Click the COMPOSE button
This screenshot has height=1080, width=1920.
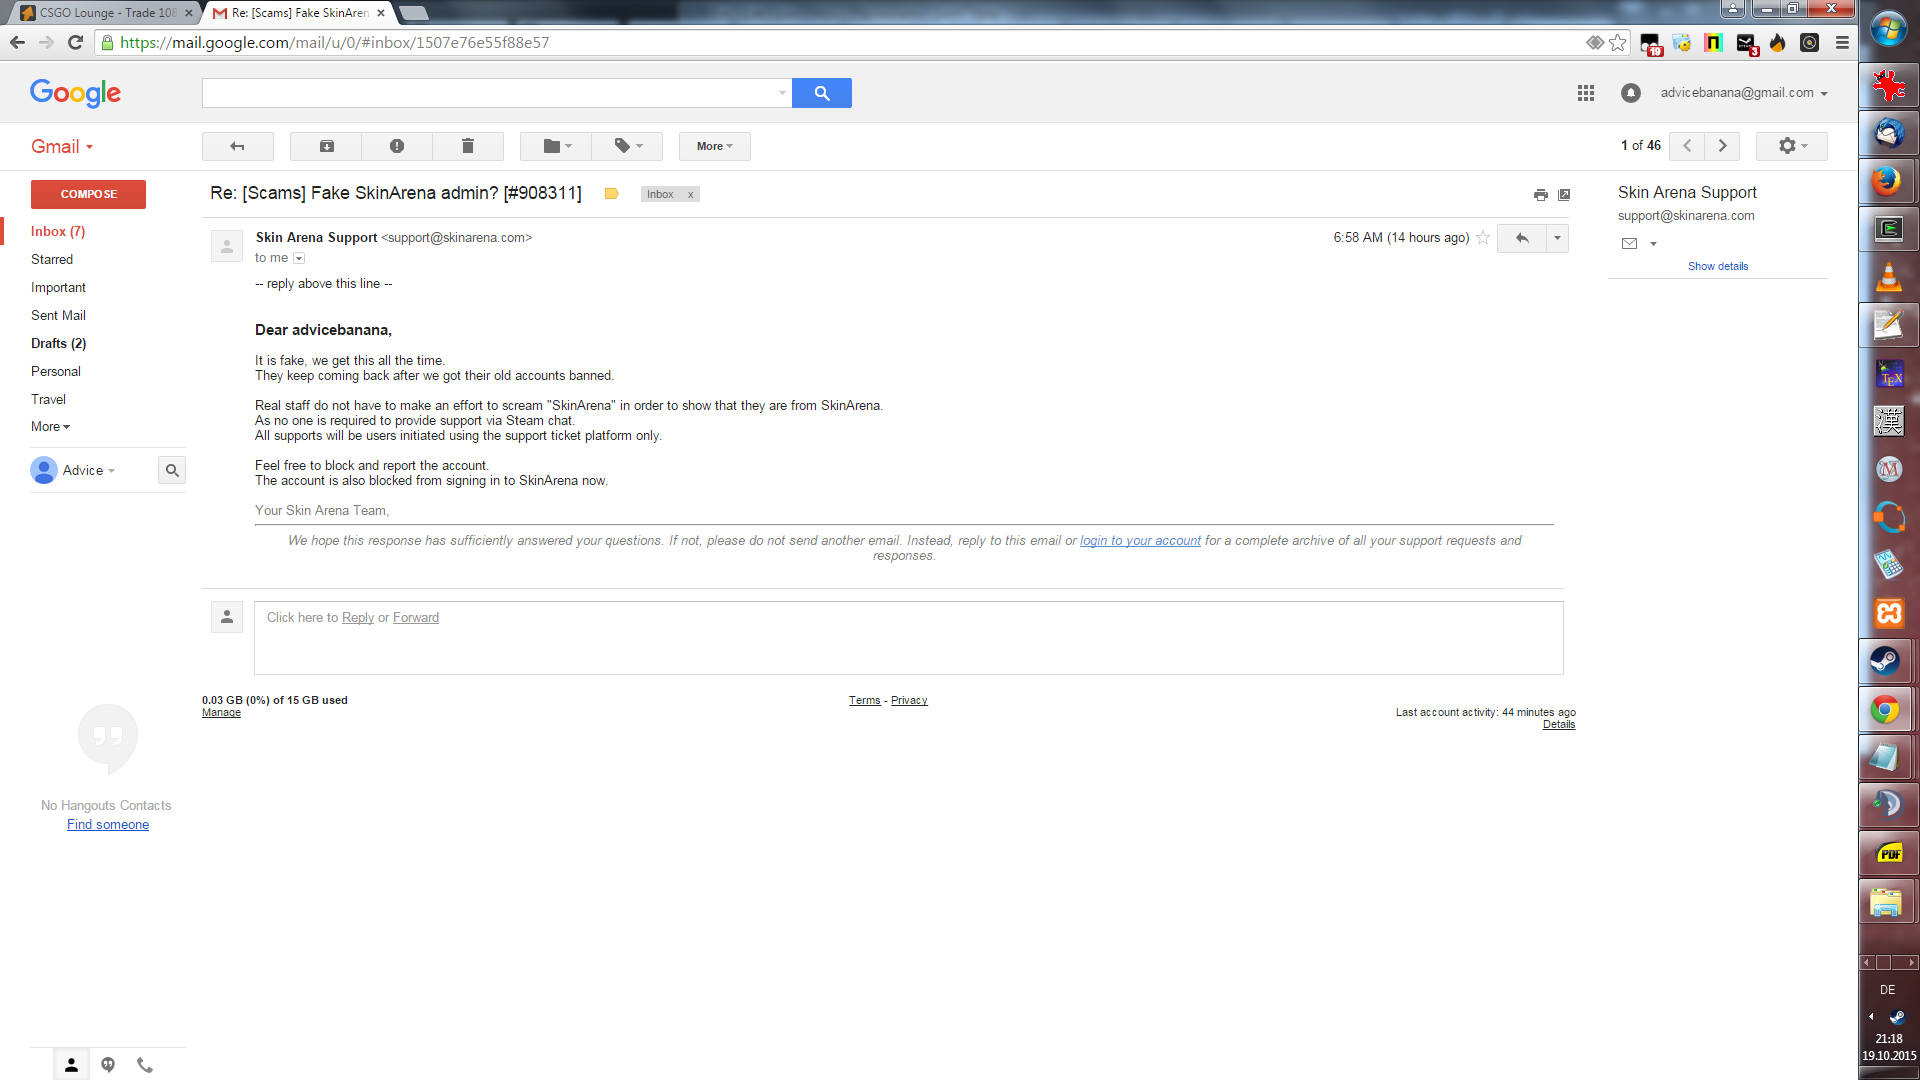click(x=88, y=194)
